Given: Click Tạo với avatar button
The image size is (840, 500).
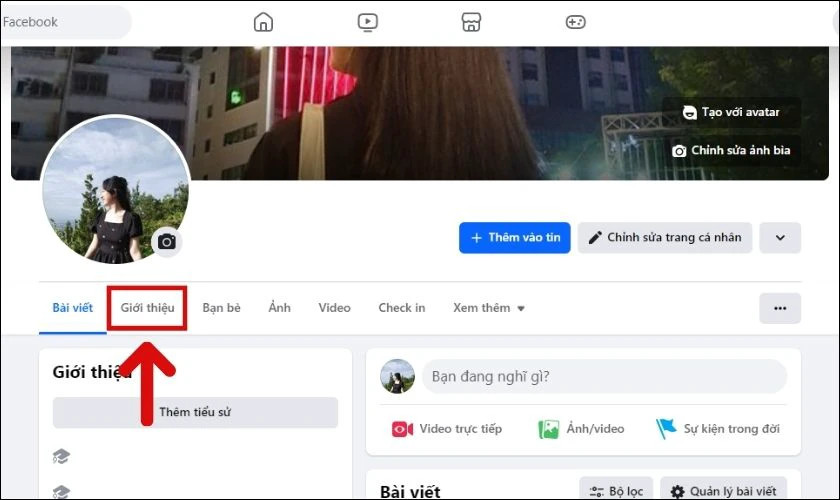Looking at the screenshot, I should click(731, 112).
